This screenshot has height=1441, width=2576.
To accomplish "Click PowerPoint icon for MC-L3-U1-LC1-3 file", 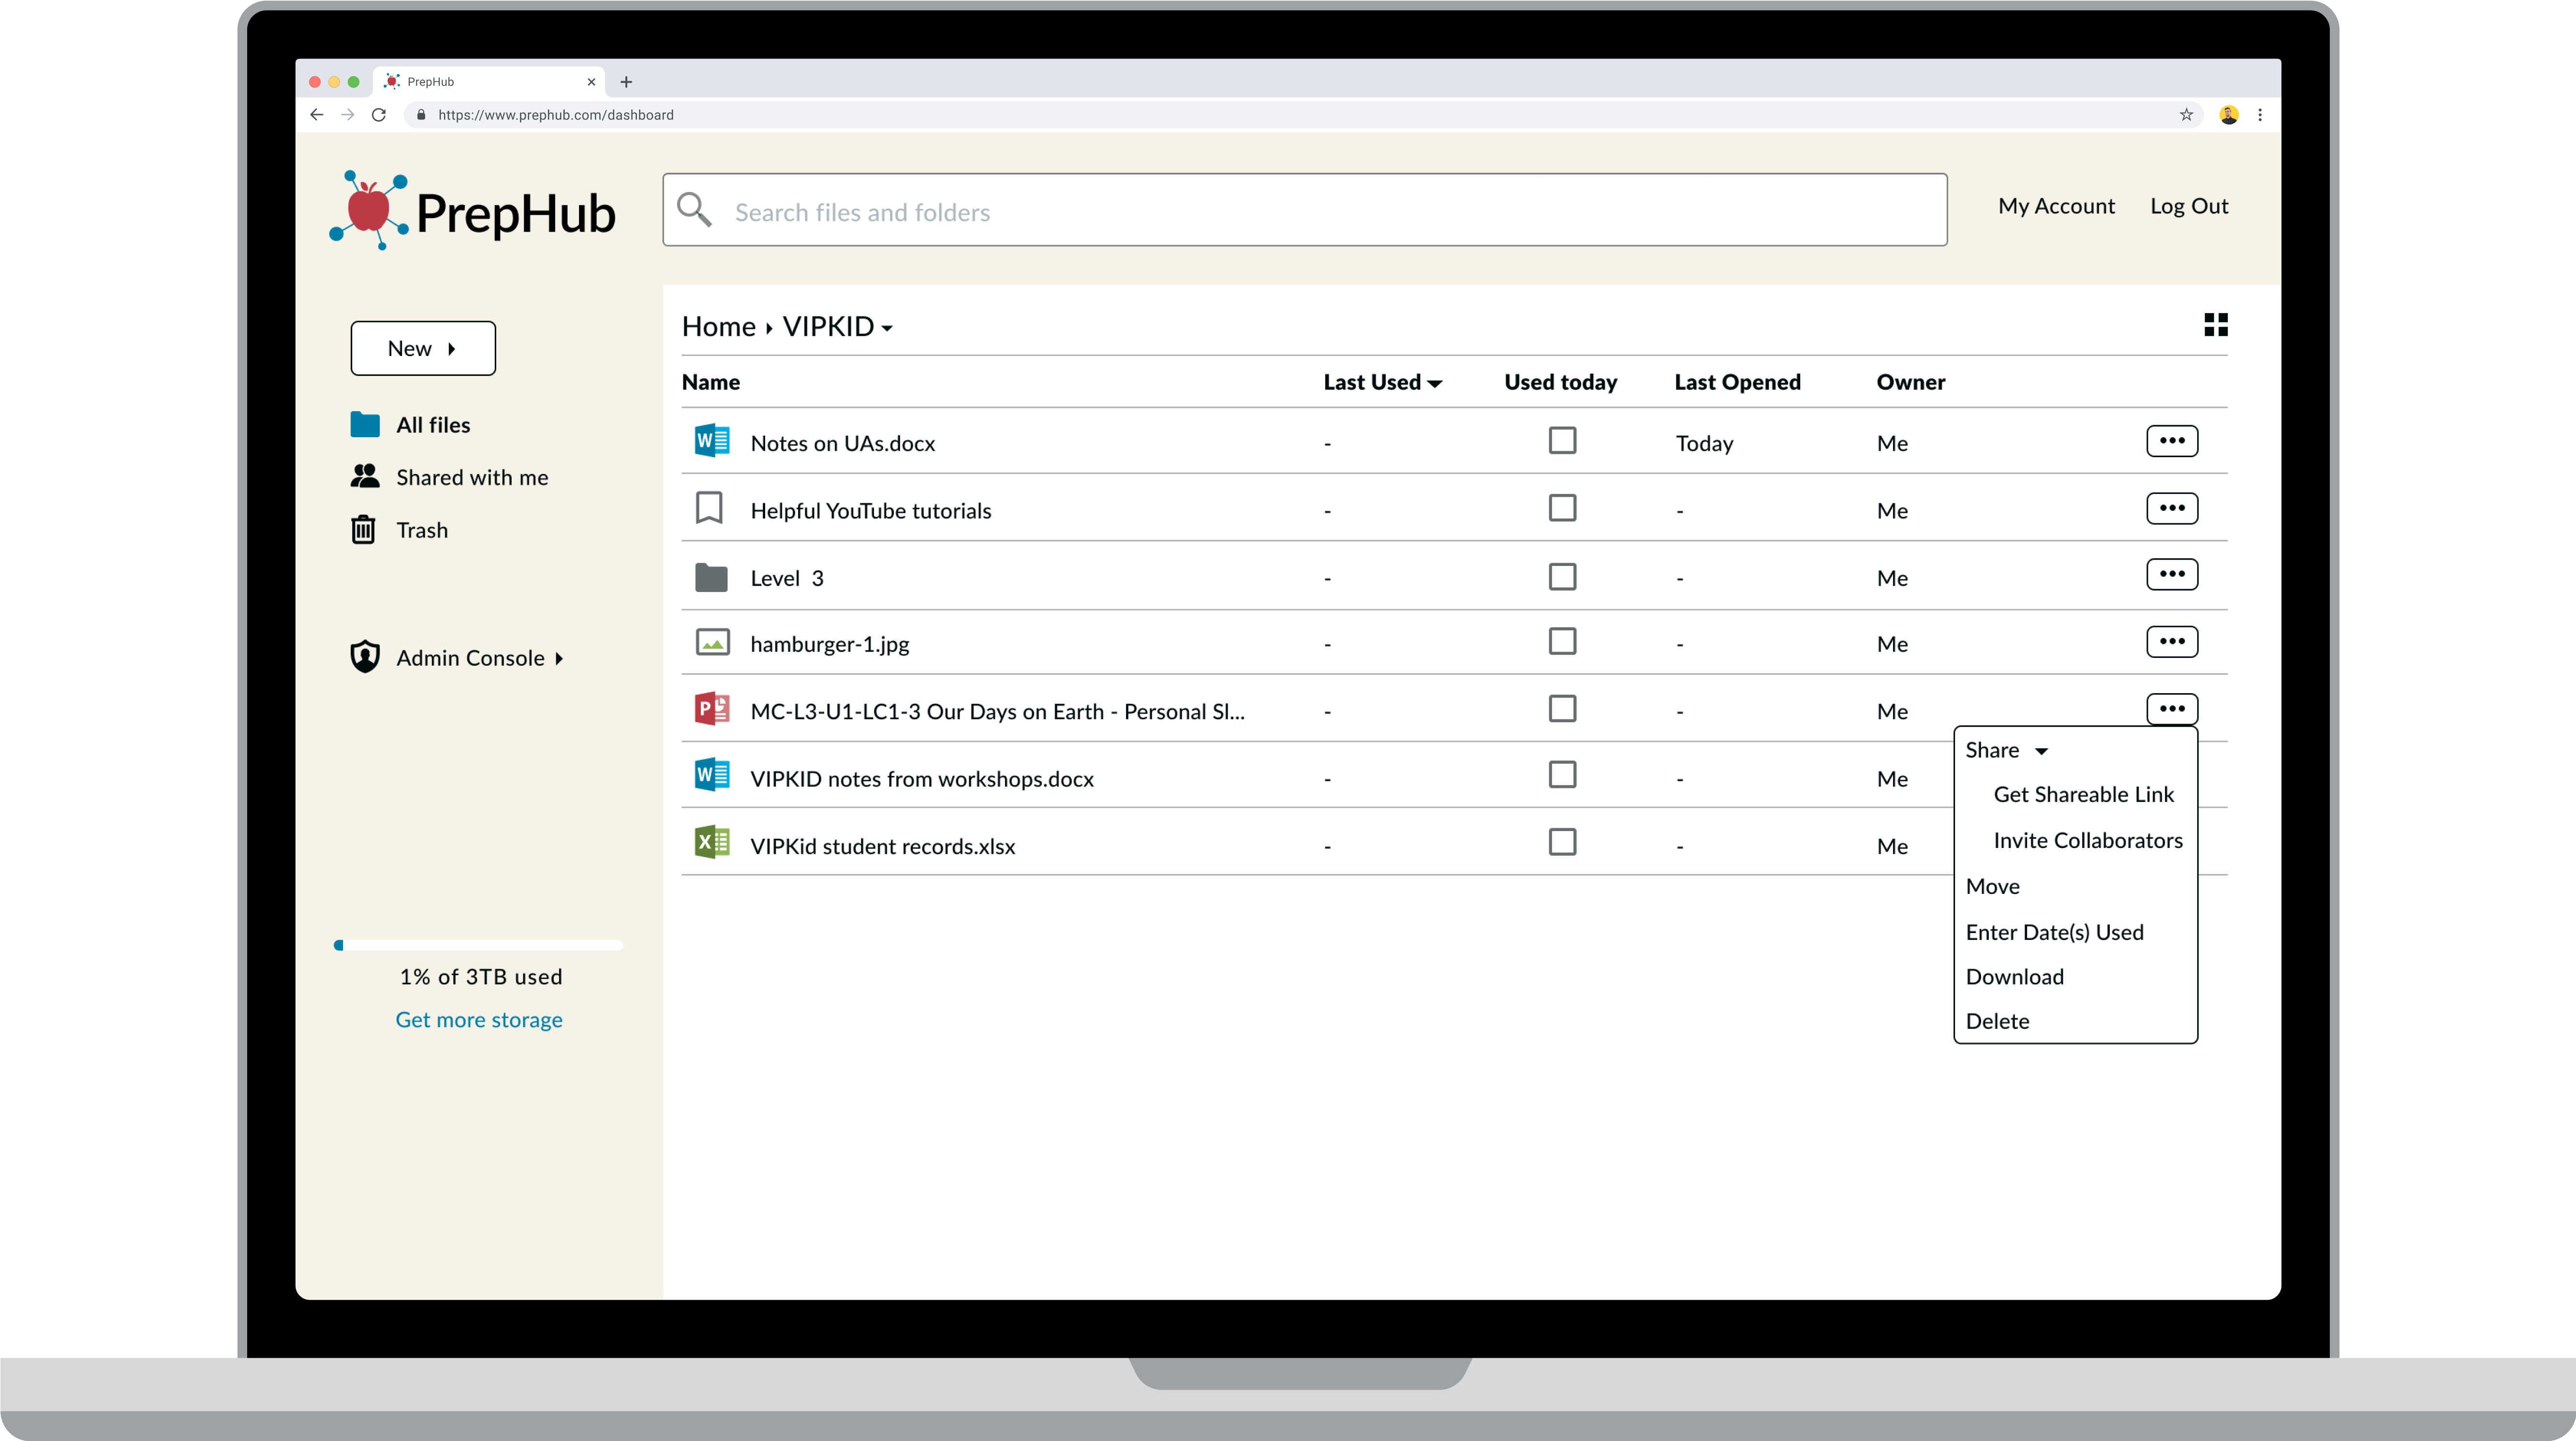I will pos(712,709).
